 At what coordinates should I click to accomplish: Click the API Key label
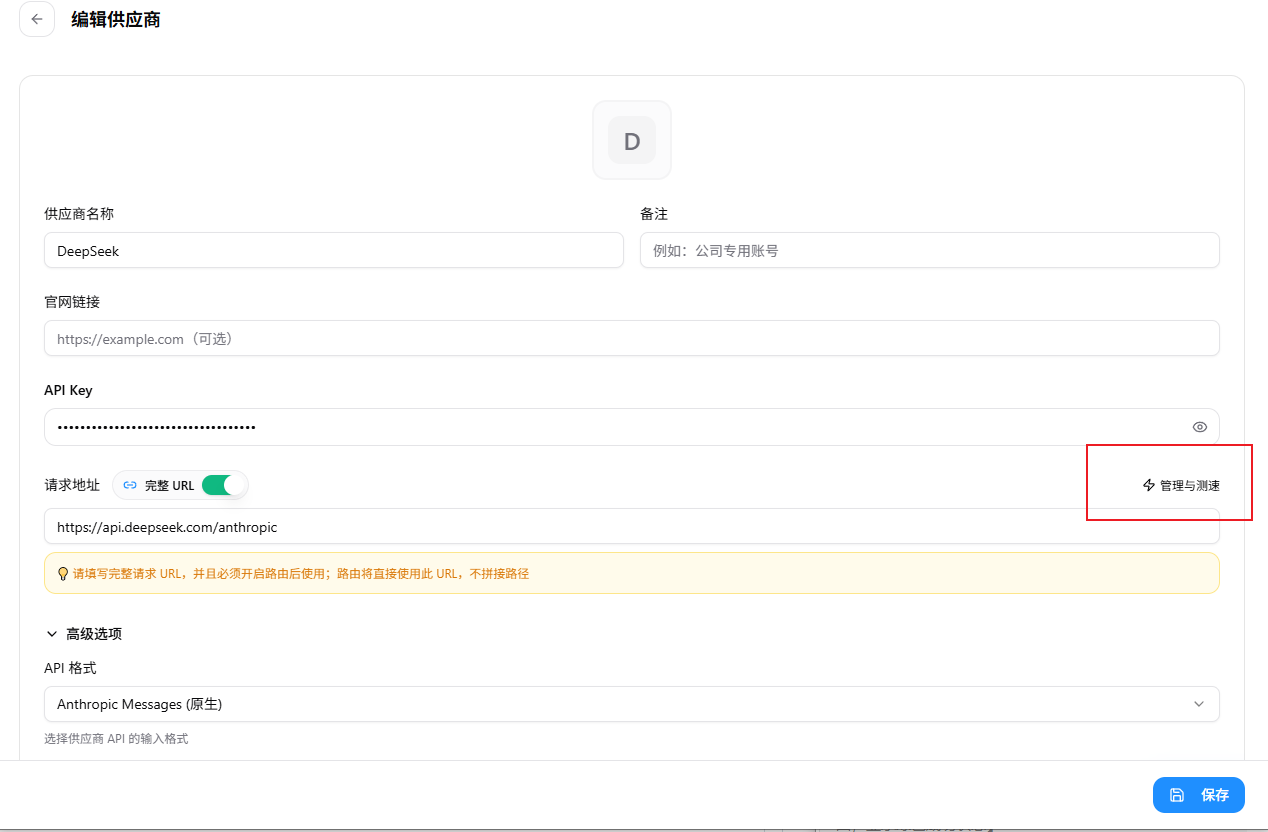[68, 390]
